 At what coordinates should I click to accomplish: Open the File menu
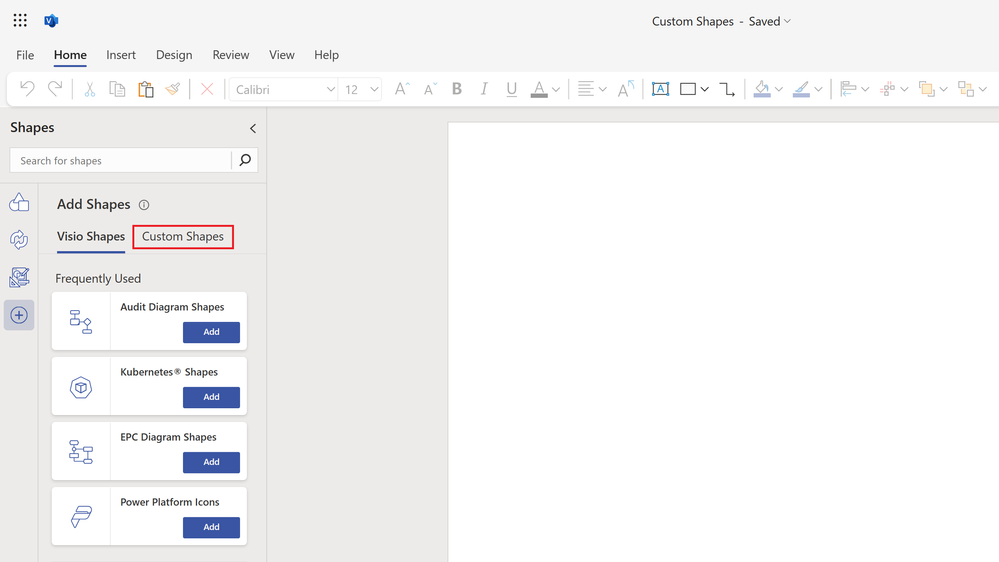pos(25,55)
